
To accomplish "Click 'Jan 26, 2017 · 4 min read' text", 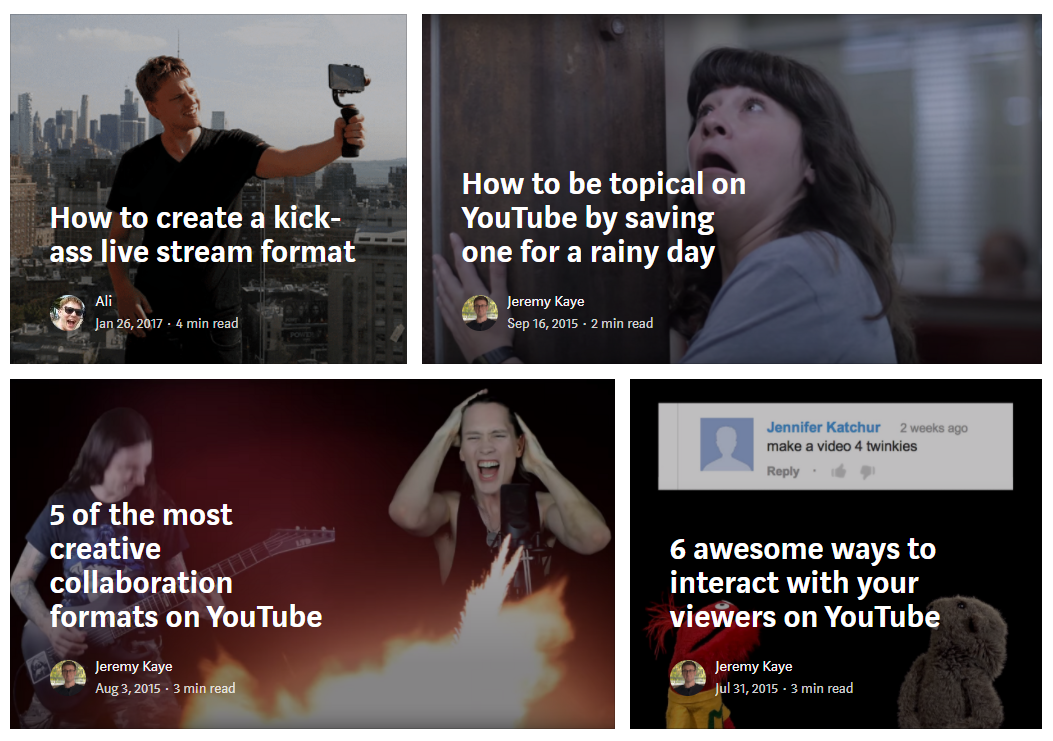I will click(167, 323).
